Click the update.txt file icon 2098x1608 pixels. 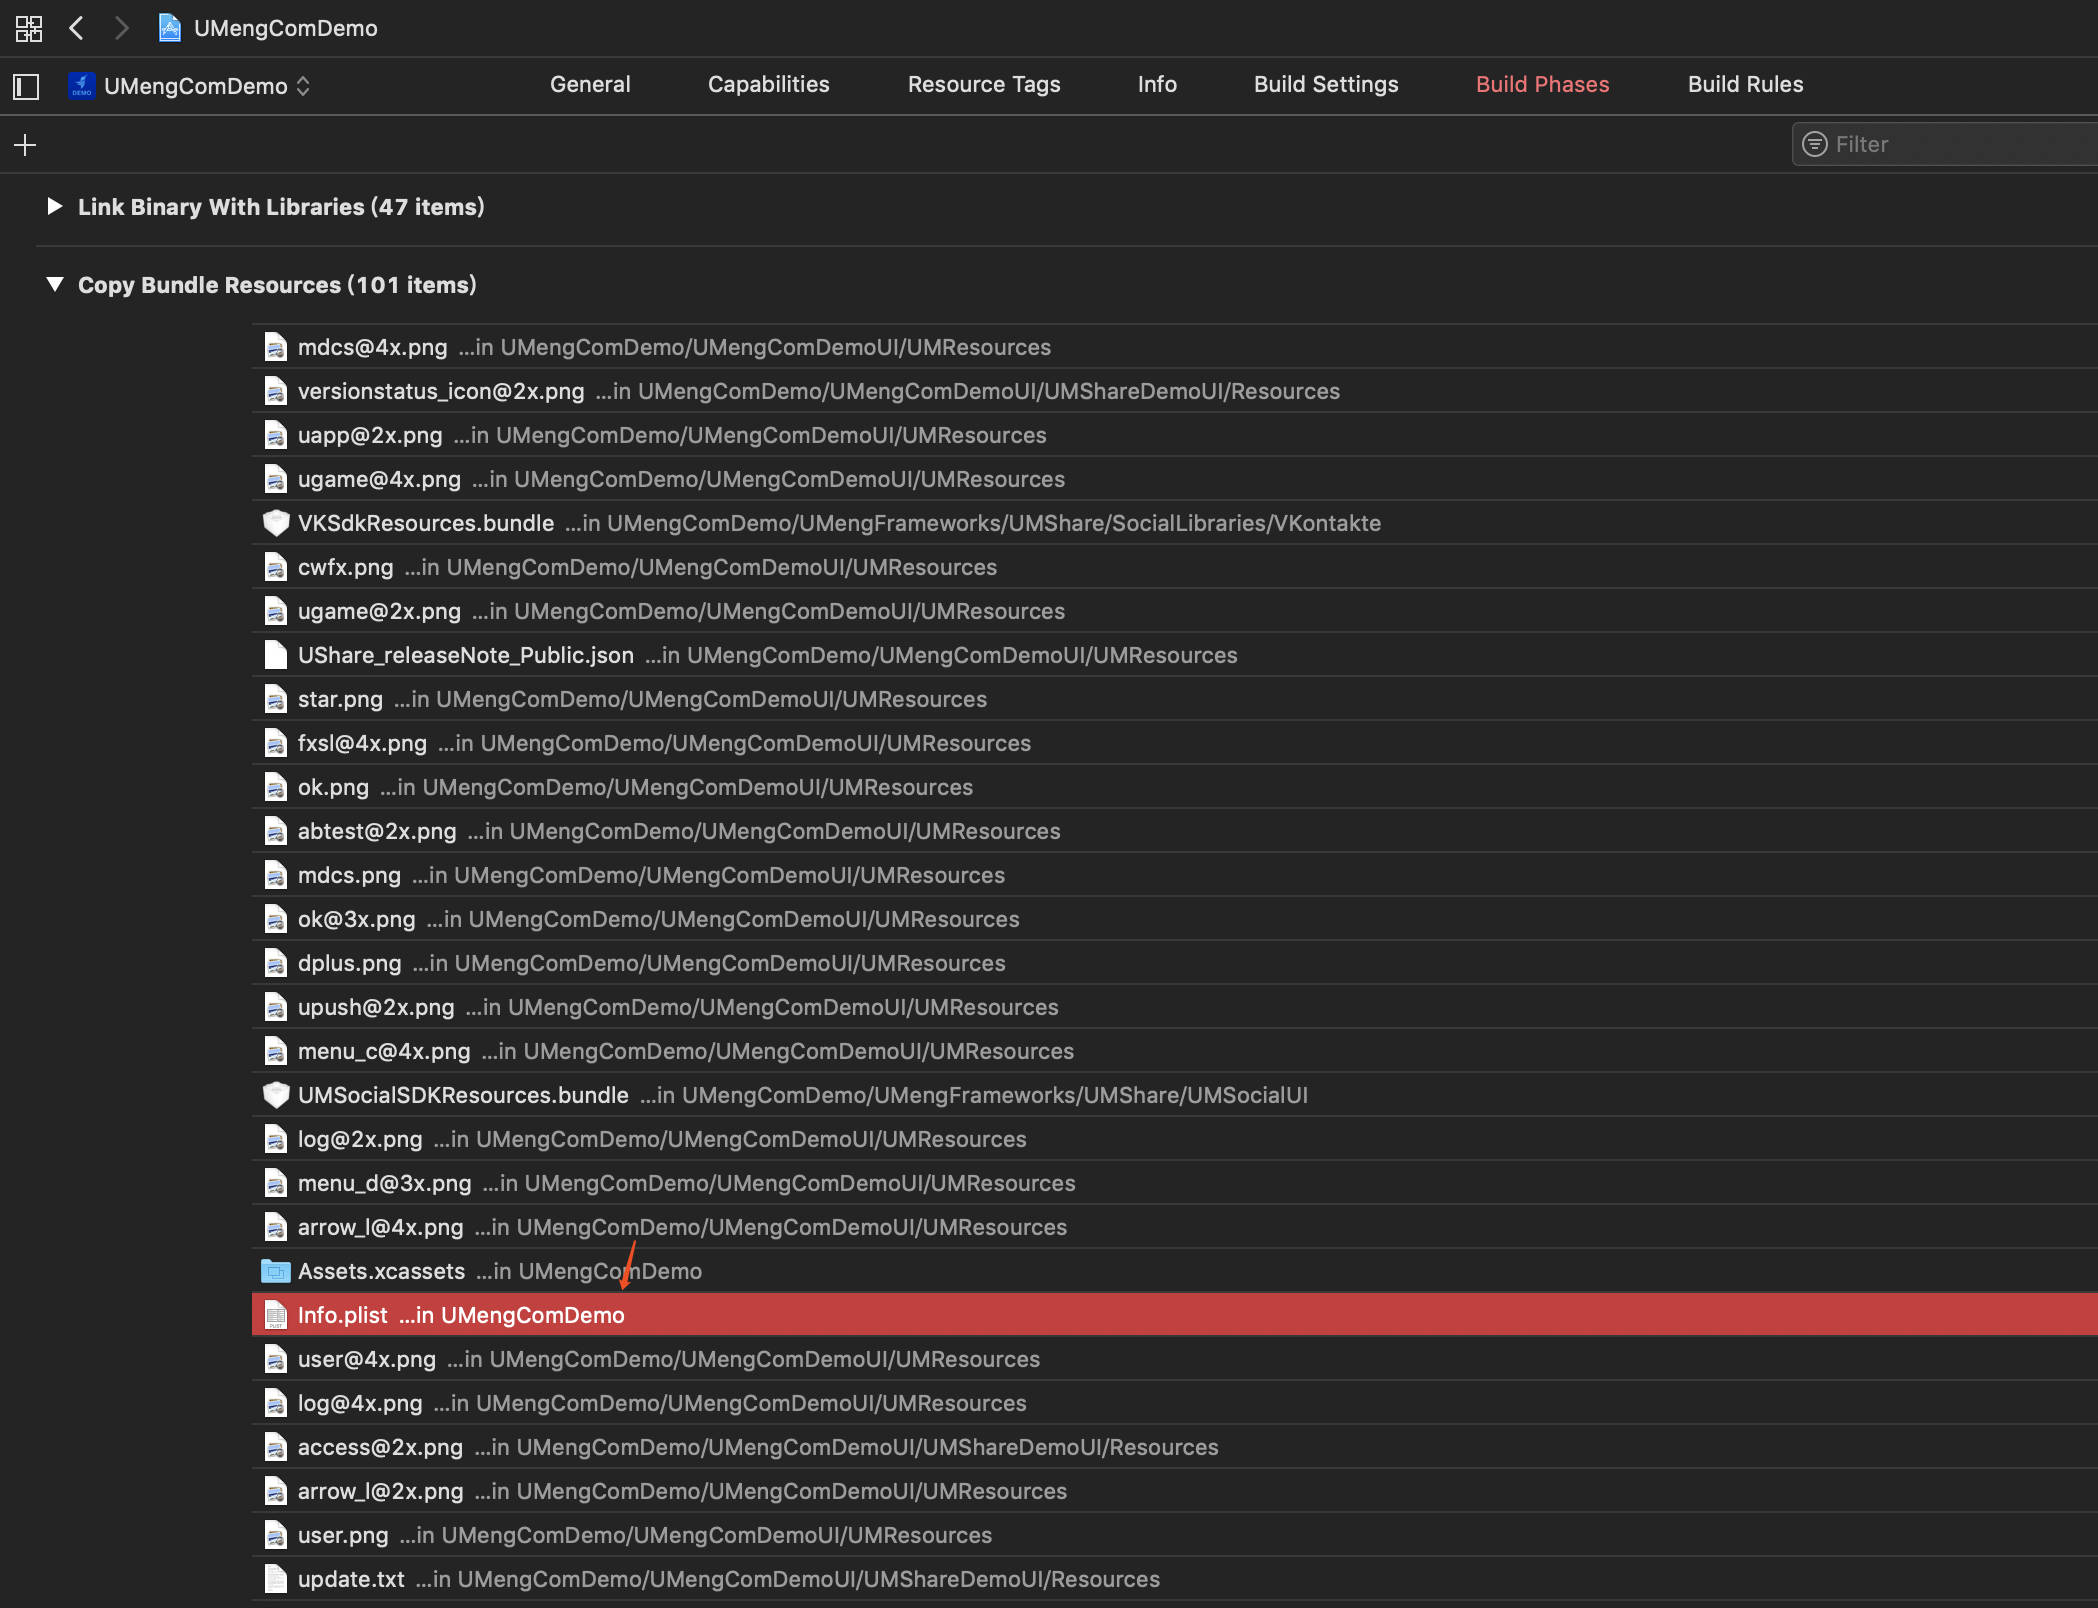coord(276,1579)
